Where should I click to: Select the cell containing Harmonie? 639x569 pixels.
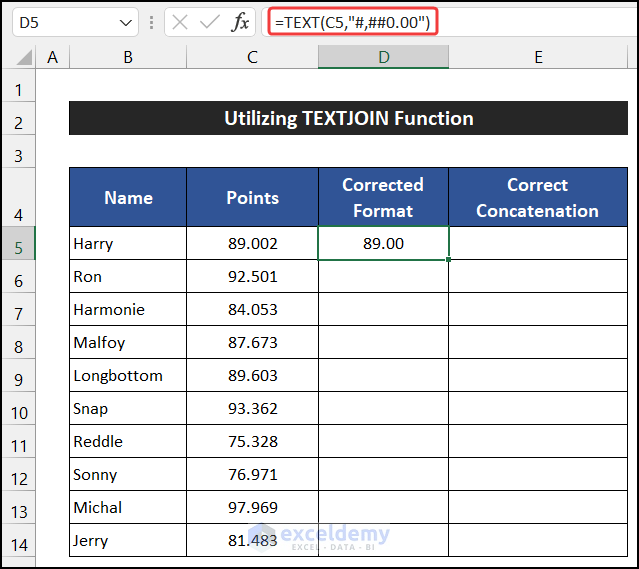point(127,310)
